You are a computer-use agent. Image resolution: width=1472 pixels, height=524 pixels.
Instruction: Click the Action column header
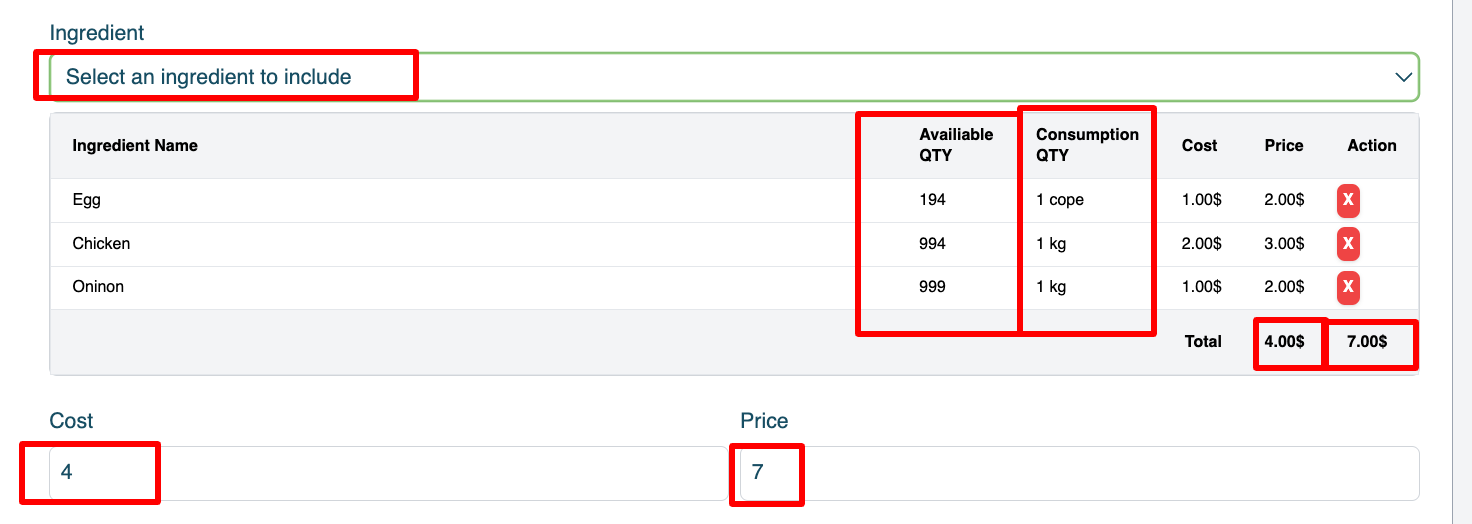pyautogui.click(x=1371, y=146)
